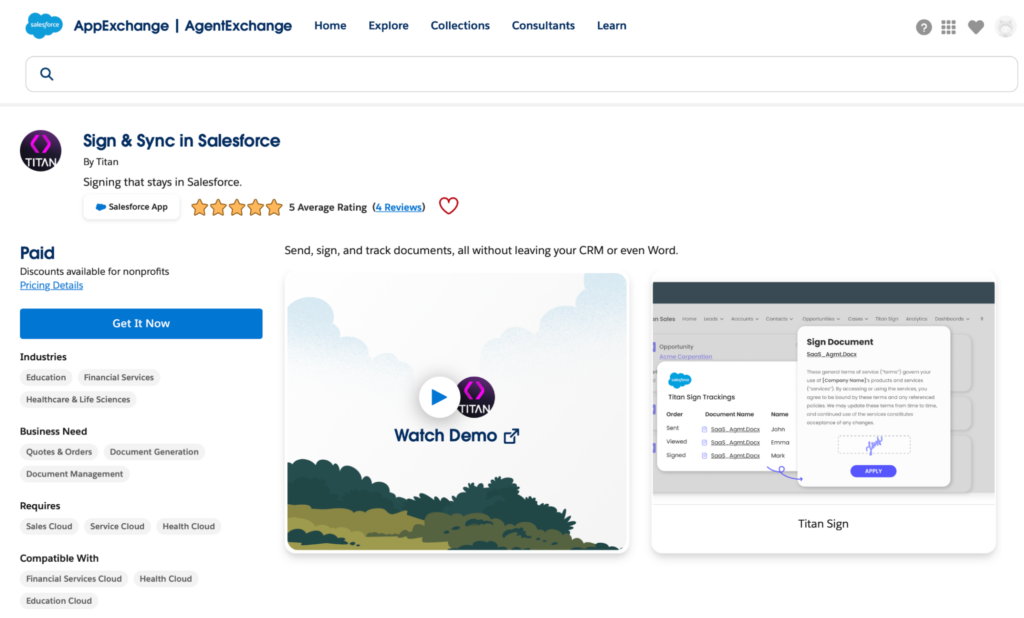The image size is (1024, 618).
Task: Open your profile avatar menu
Action: point(1004,27)
